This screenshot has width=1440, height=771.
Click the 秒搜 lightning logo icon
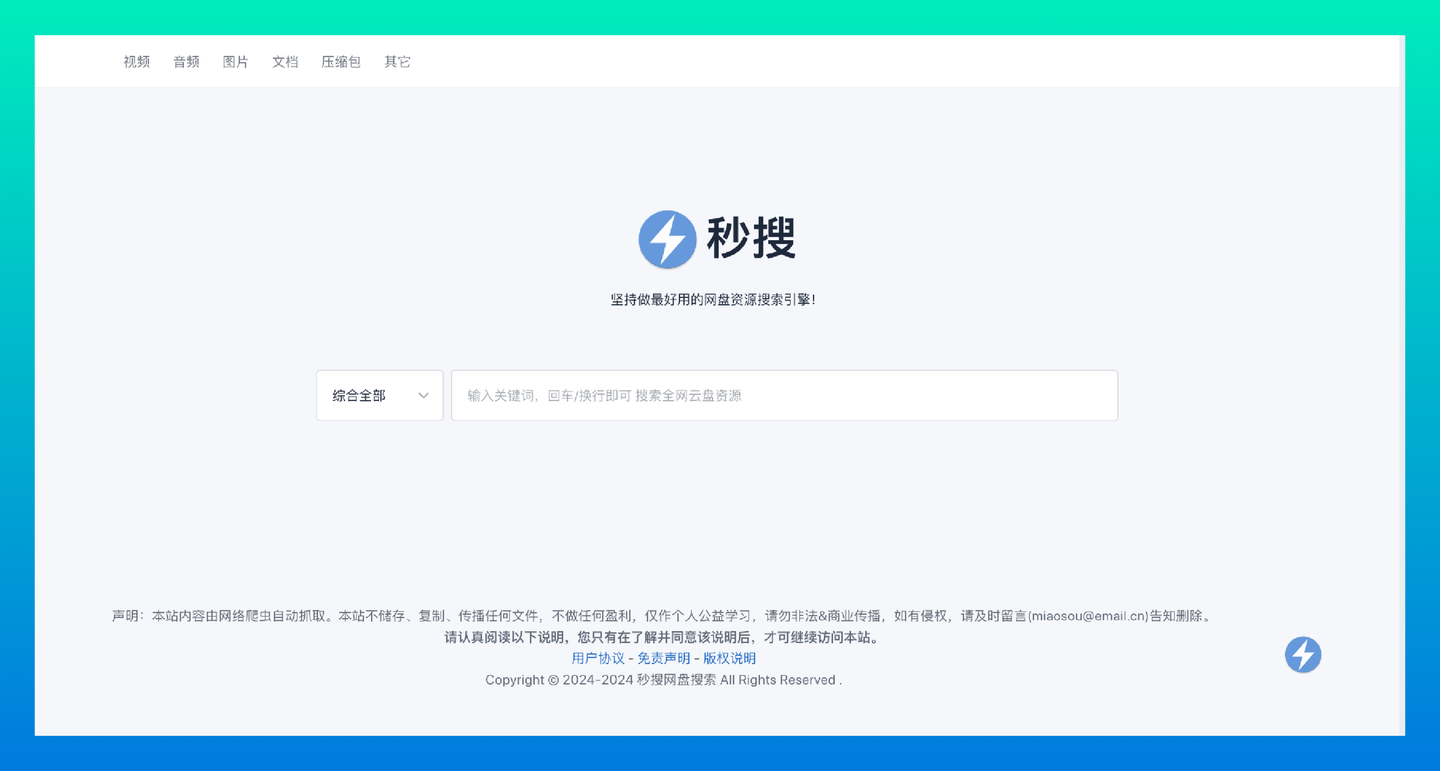point(667,240)
